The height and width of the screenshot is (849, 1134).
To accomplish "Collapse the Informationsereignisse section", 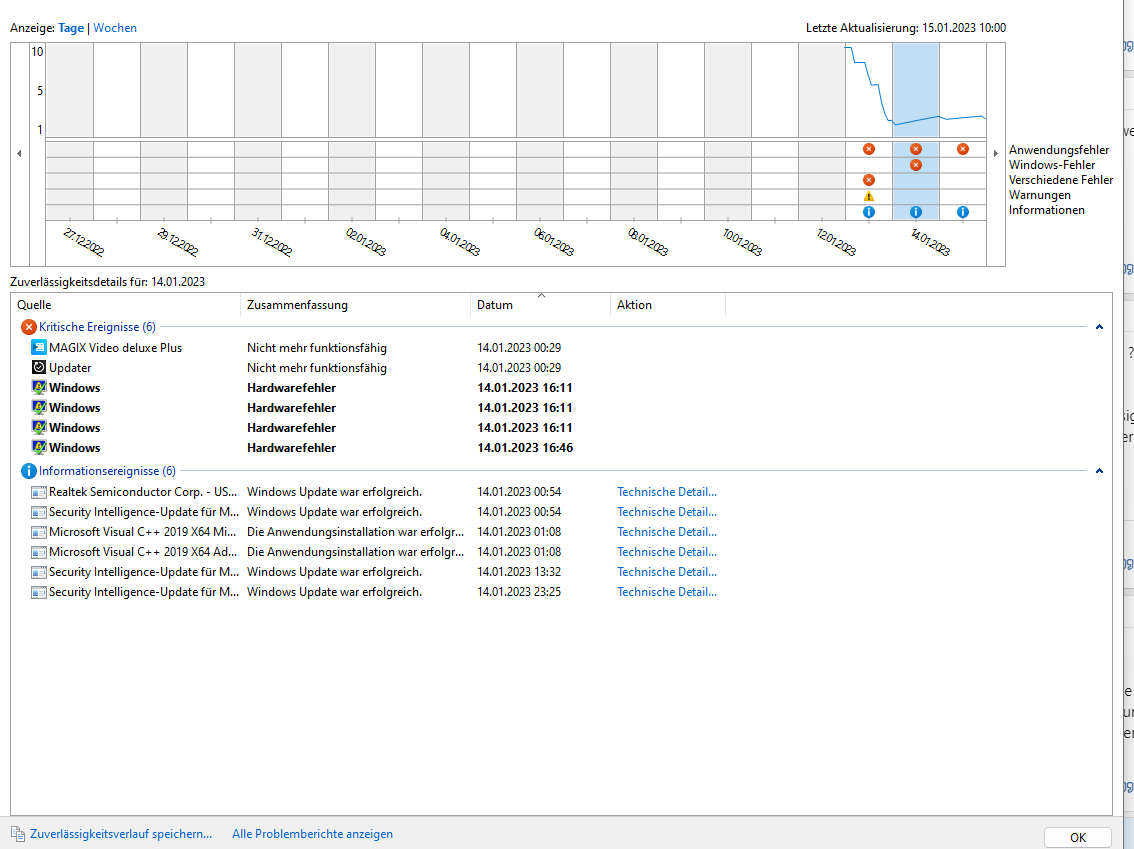I will click(x=1098, y=470).
